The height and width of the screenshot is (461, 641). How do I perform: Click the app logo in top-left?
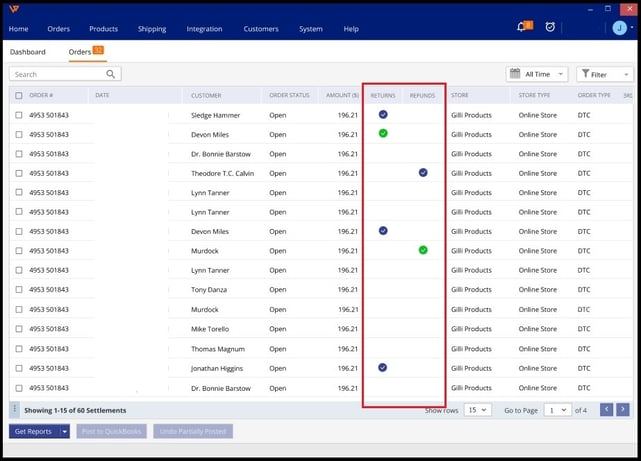pyautogui.click(x=14, y=9)
